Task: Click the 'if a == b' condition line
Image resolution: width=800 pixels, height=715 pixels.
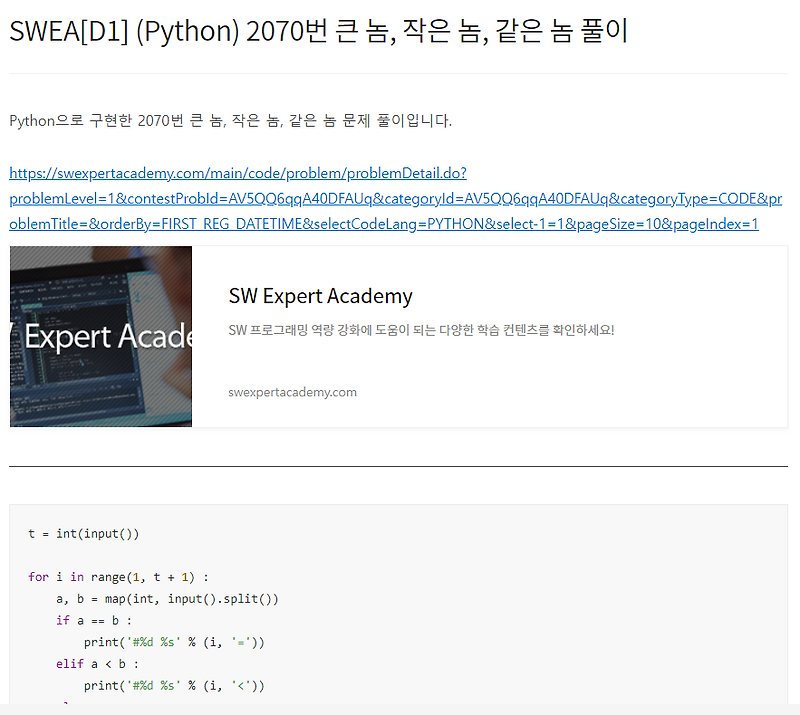Action: [95, 620]
